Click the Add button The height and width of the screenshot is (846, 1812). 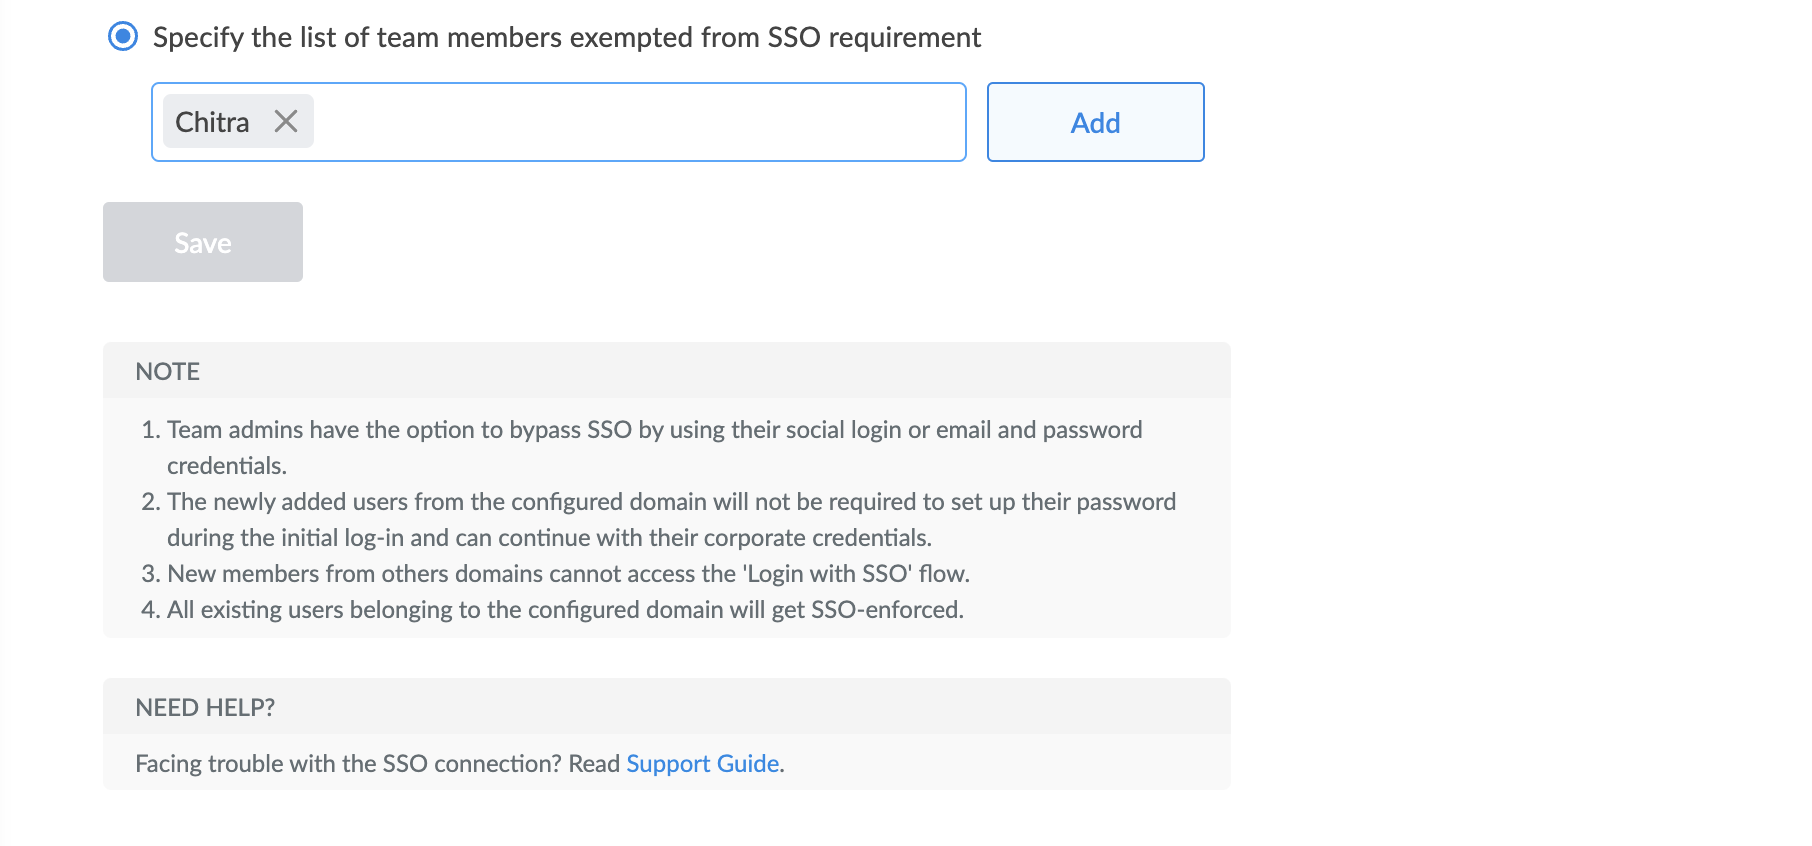pos(1096,122)
